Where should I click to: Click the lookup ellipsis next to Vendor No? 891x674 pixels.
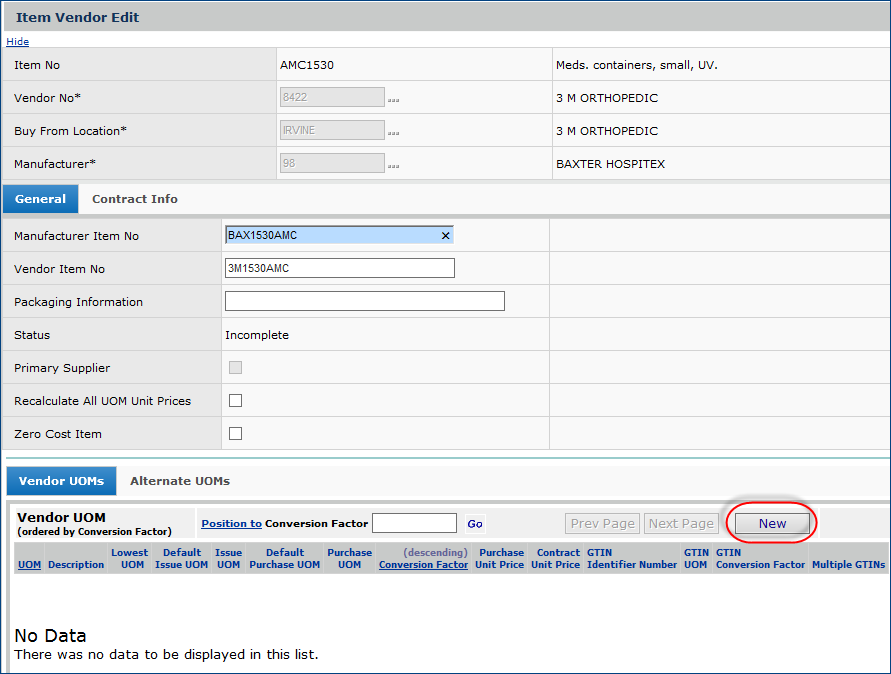click(x=394, y=101)
